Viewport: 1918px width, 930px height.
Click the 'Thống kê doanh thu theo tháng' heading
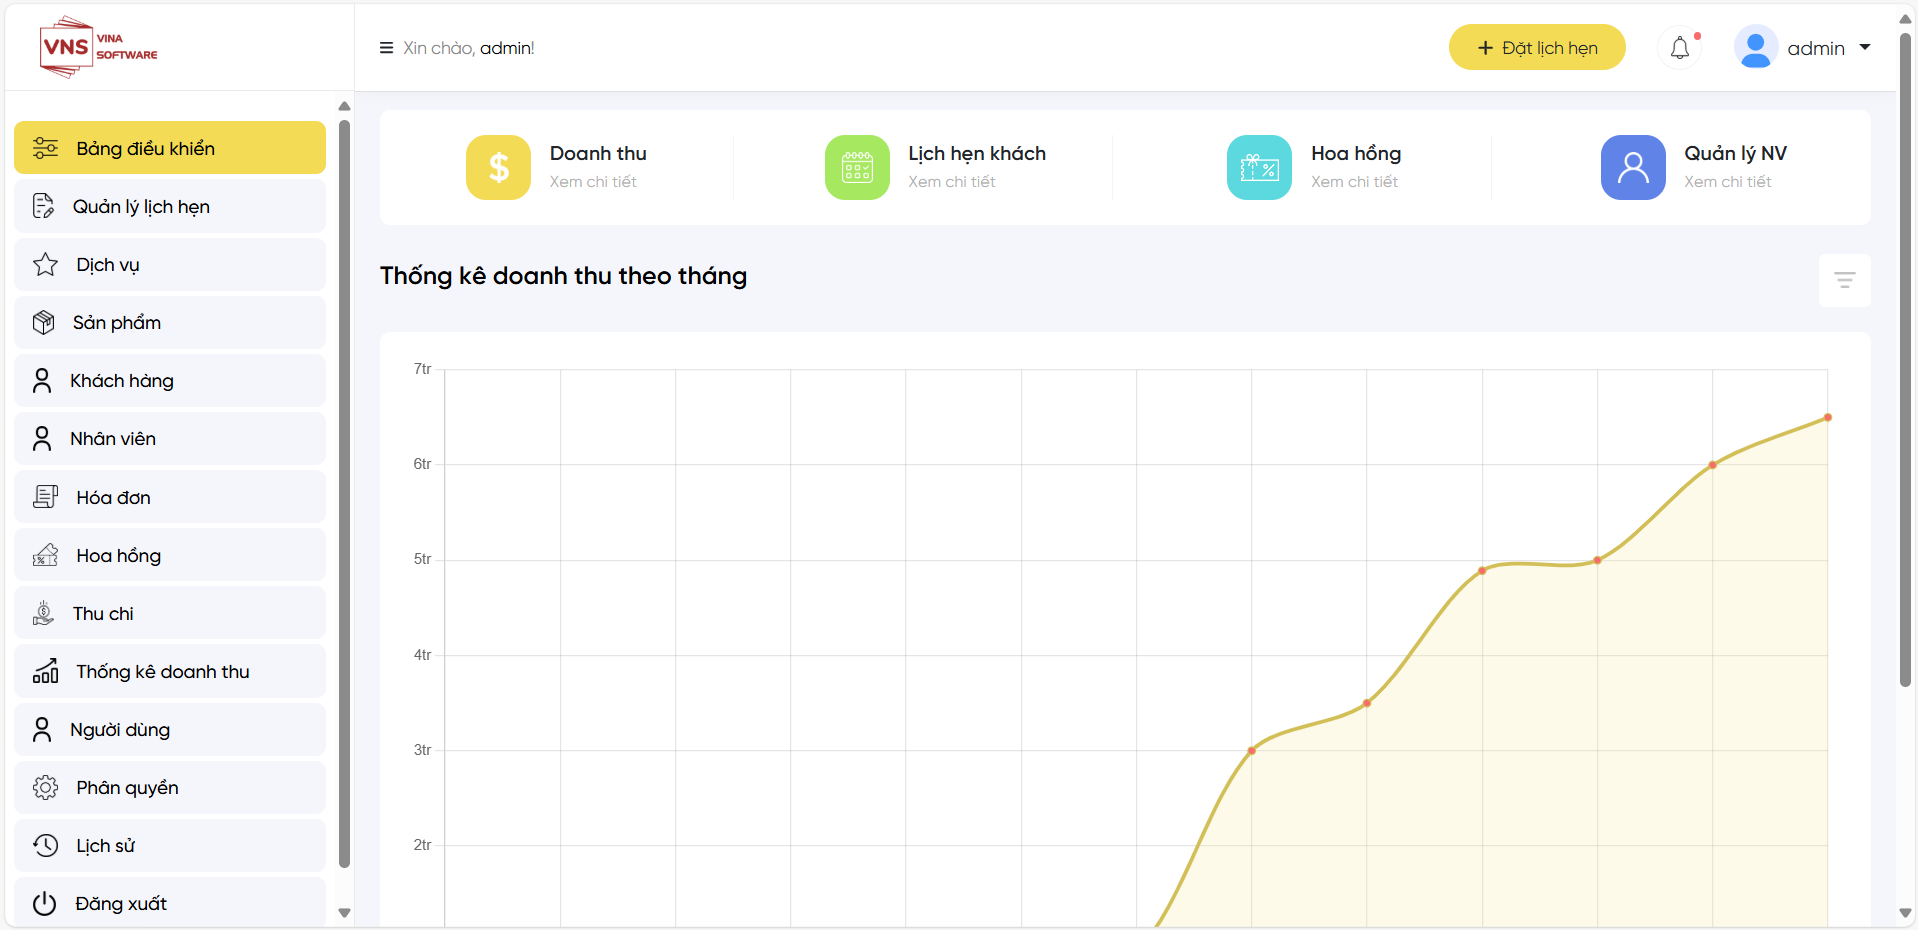(x=563, y=276)
